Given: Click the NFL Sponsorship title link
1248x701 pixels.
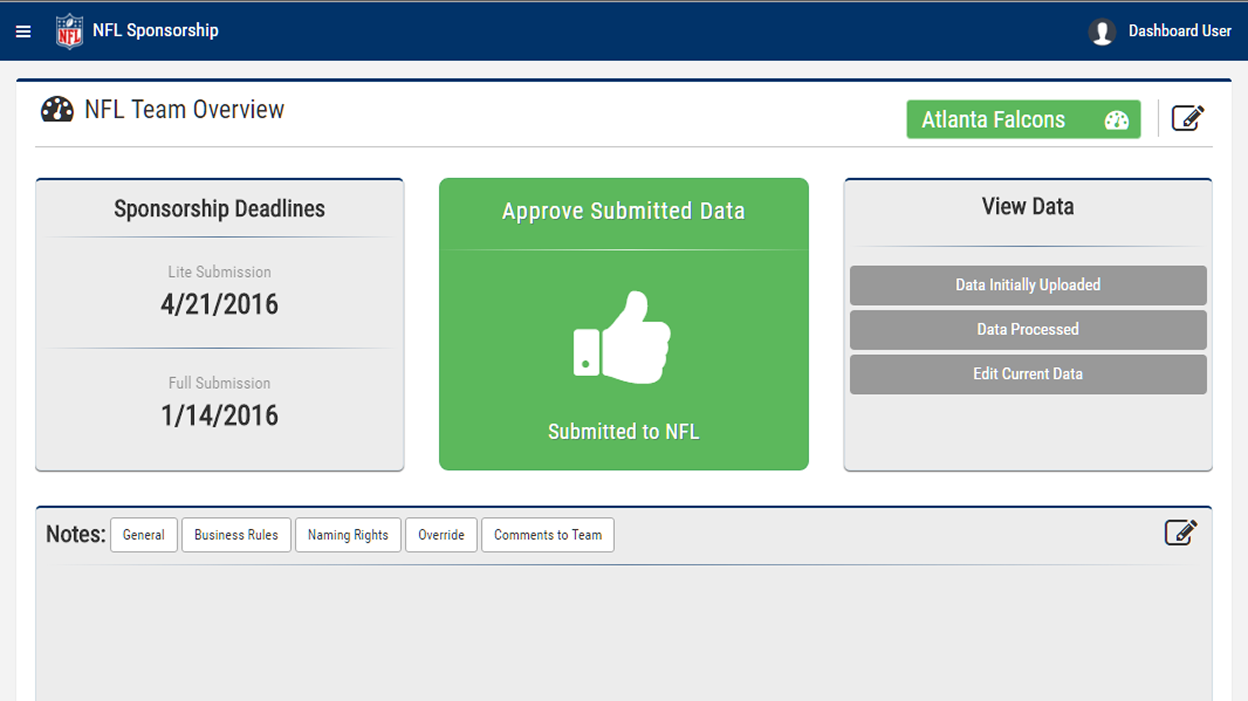Looking at the screenshot, I should [x=155, y=30].
